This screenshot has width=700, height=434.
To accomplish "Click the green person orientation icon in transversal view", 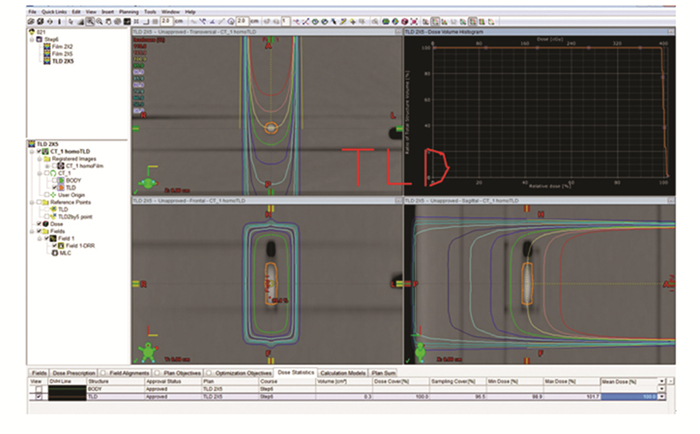I will pyautogui.click(x=150, y=182).
